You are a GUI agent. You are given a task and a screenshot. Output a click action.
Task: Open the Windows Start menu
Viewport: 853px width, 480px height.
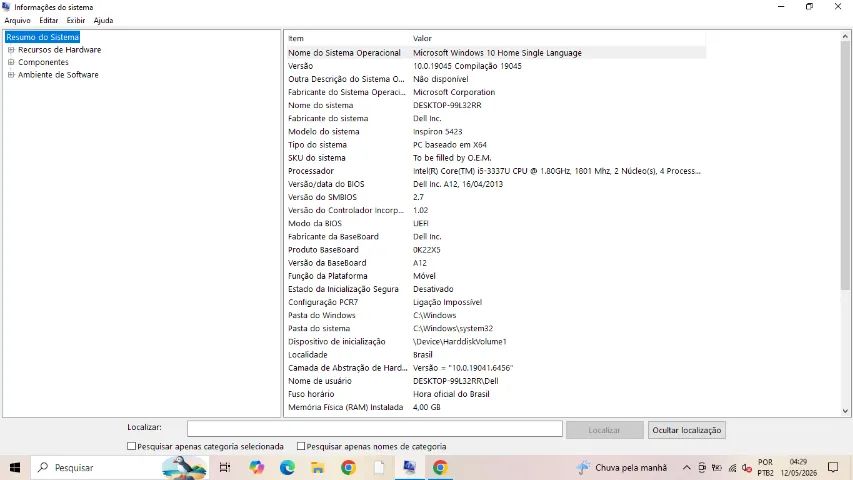tap(15, 467)
